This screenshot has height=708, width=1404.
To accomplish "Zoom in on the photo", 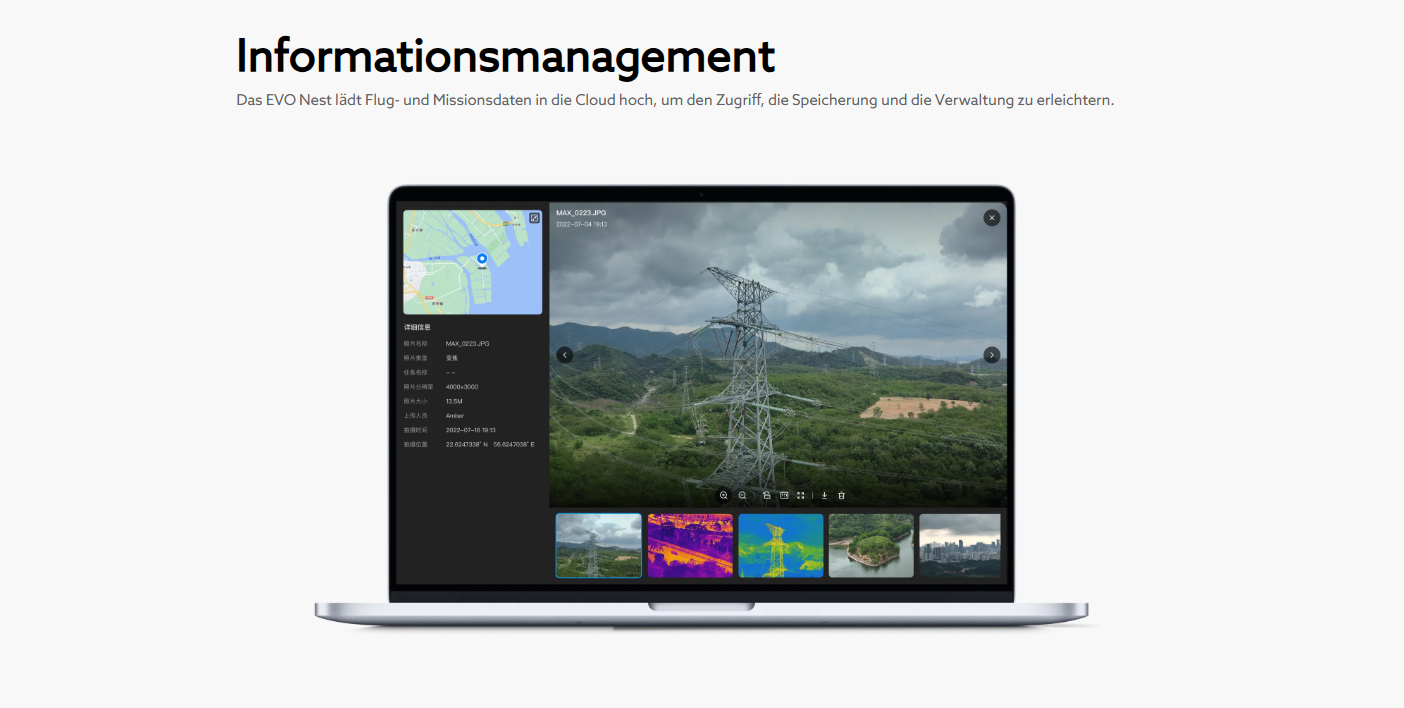I will (x=724, y=495).
